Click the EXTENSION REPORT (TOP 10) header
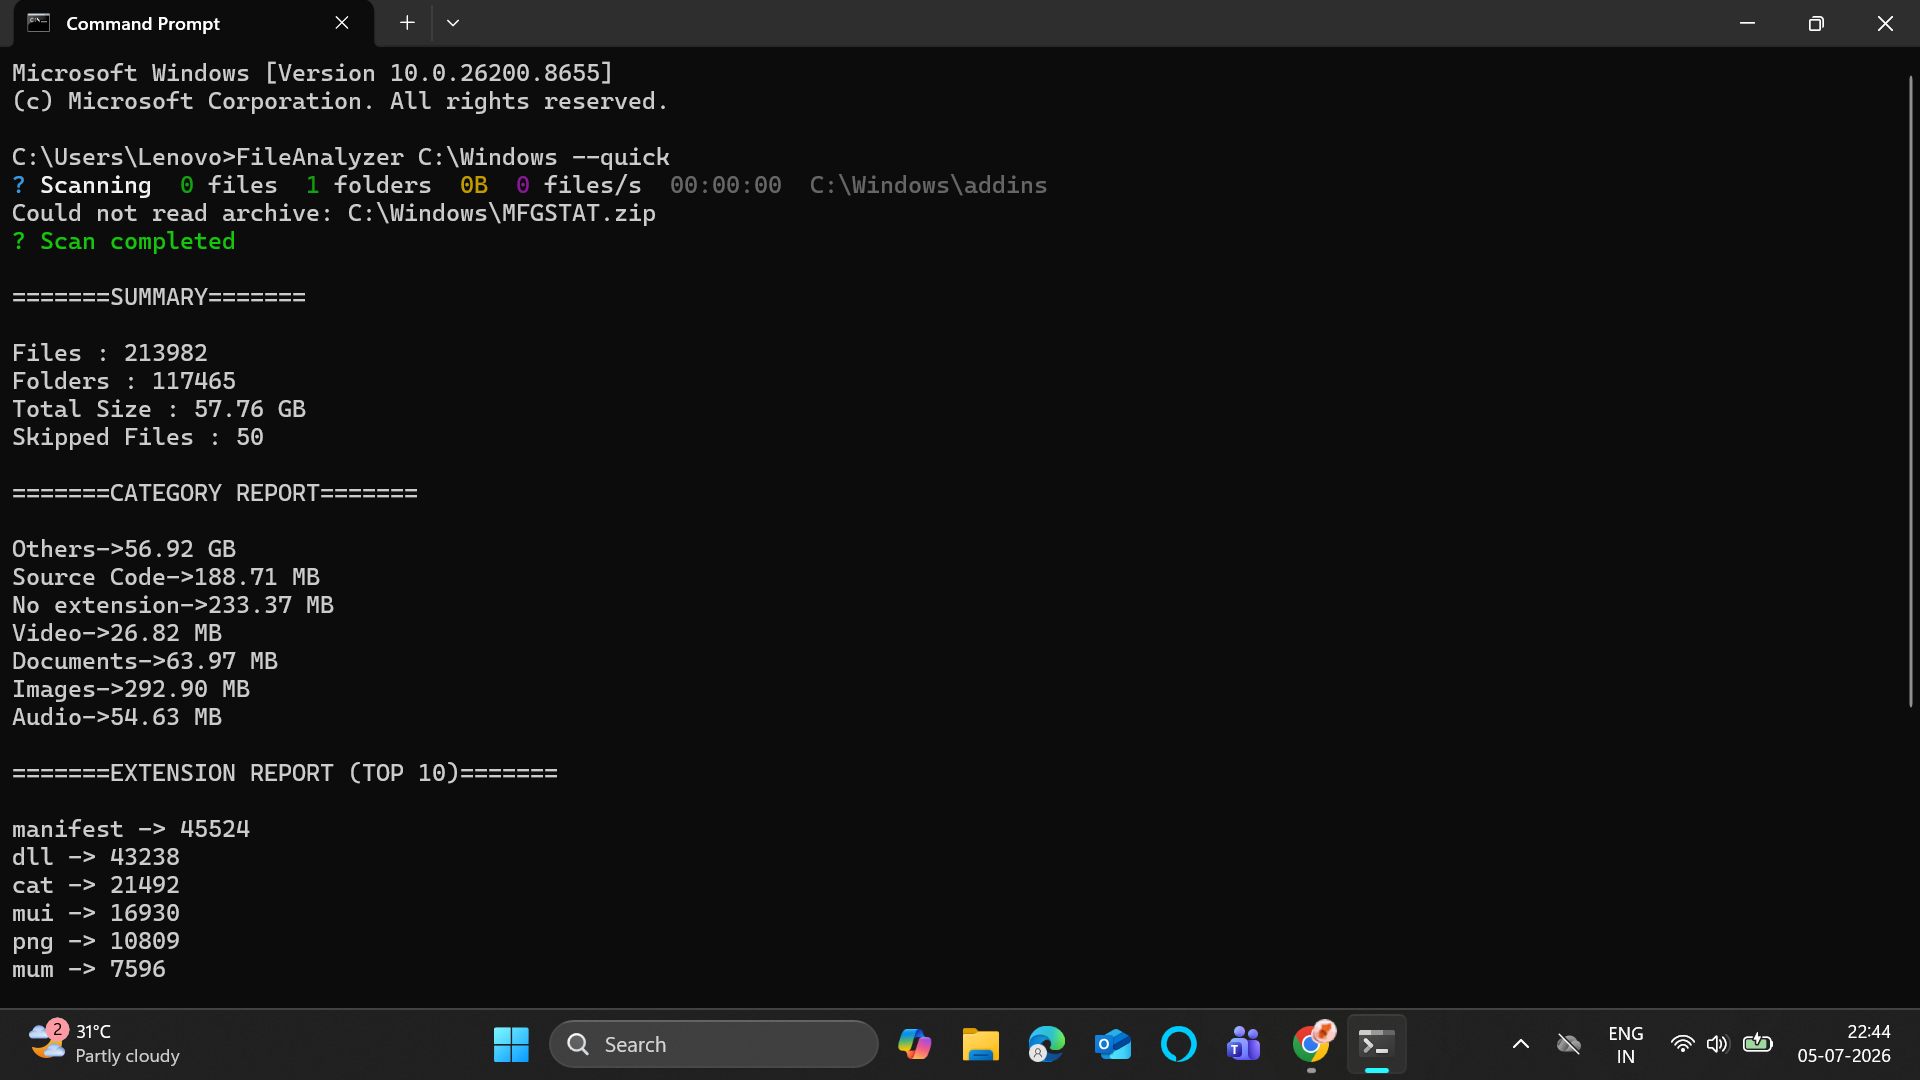1920x1080 pixels. tap(285, 773)
